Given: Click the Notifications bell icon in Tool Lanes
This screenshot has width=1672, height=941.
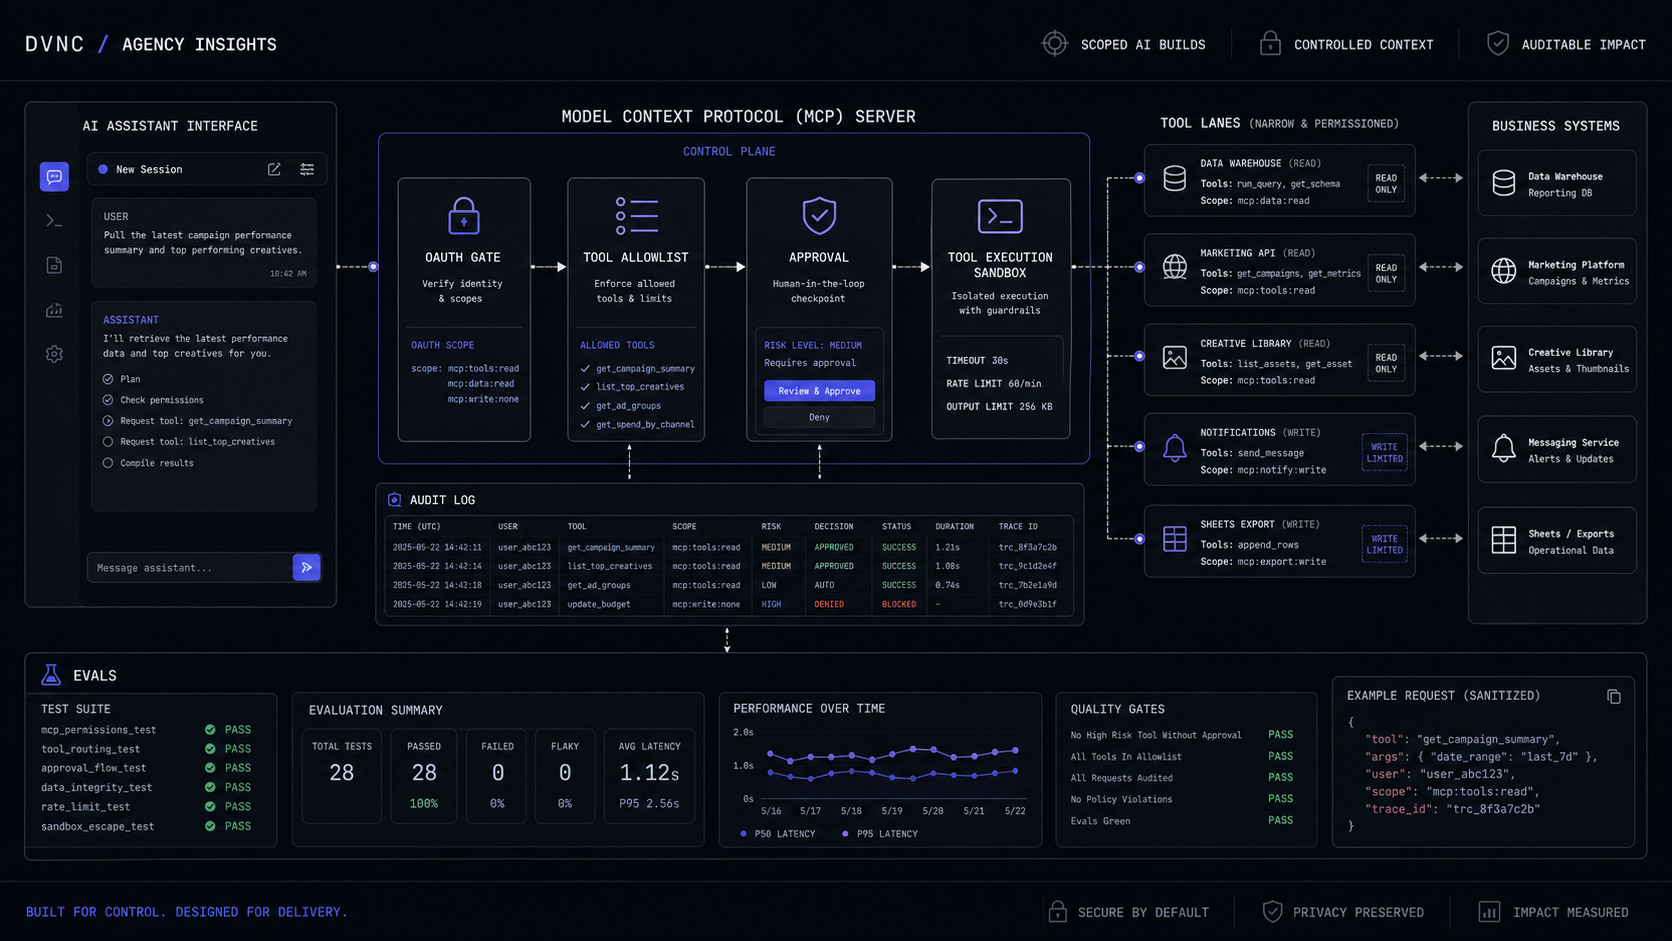Looking at the screenshot, I should click(x=1175, y=448).
